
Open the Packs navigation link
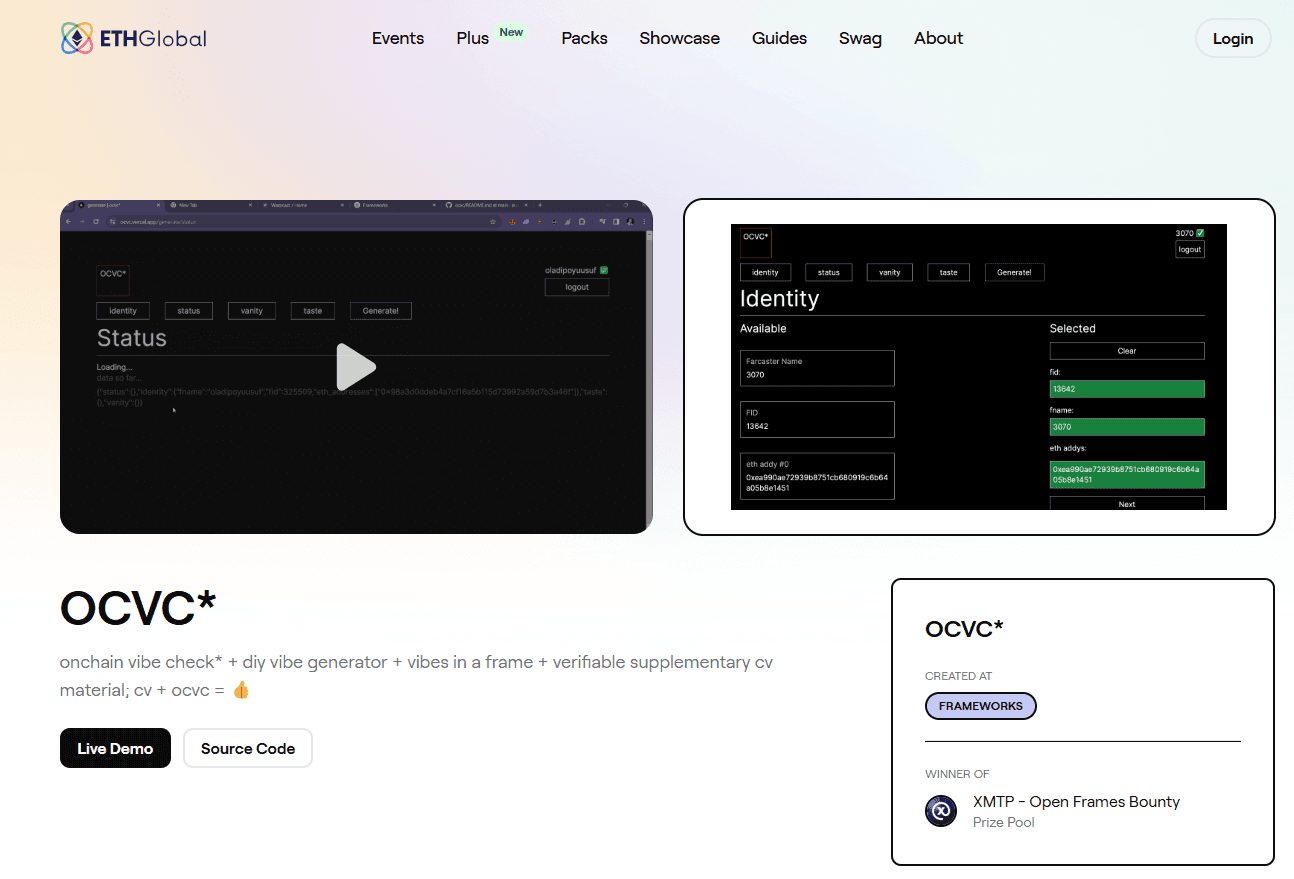click(585, 38)
